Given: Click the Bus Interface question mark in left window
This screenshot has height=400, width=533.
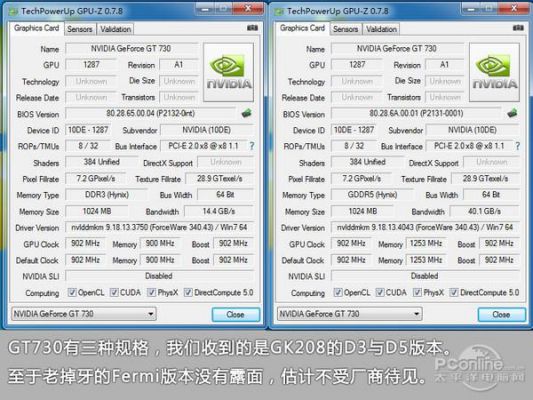Looking at the screenshot, I should (x=252, y=146).
